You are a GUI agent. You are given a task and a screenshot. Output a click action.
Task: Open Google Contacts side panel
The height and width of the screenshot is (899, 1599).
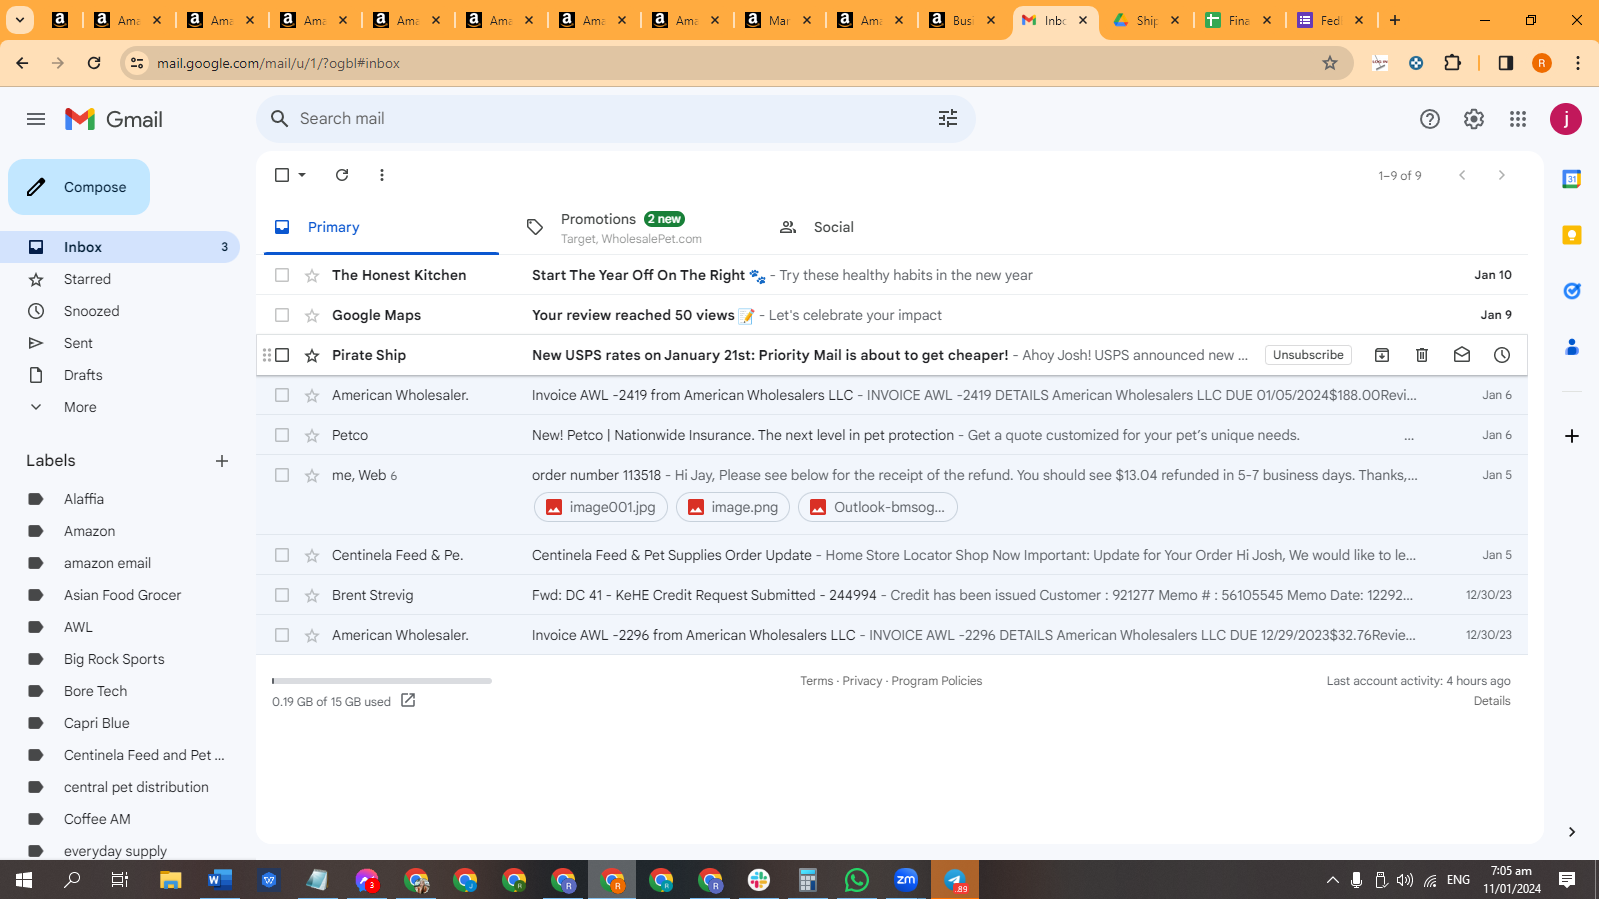pyautogui.click(x=1572, y=347)
